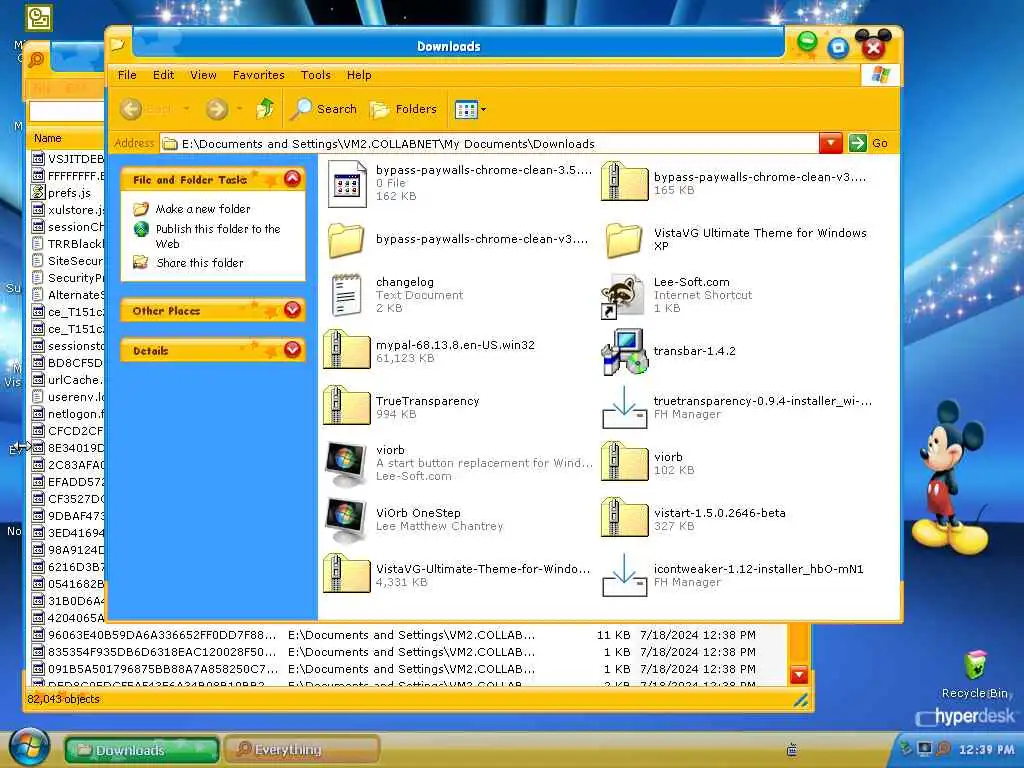Open the Back history dropdown arrow
The height and width of the screenshot is (768, 1024).
187,109
